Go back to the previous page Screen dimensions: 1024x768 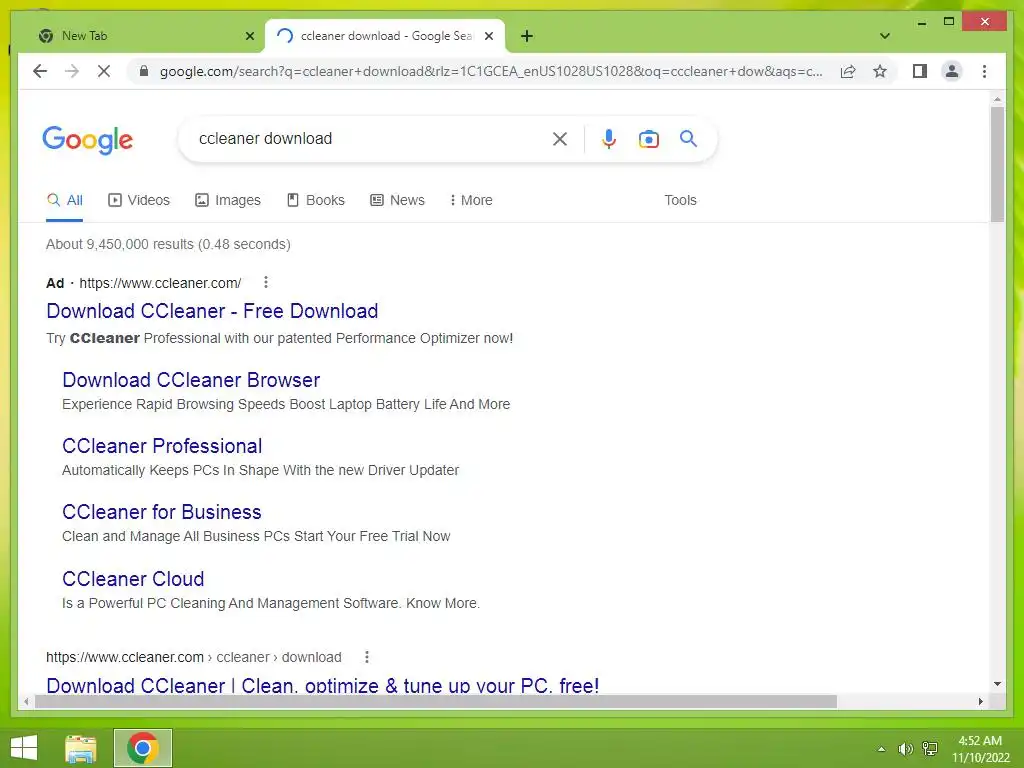(x=40, y=71)
